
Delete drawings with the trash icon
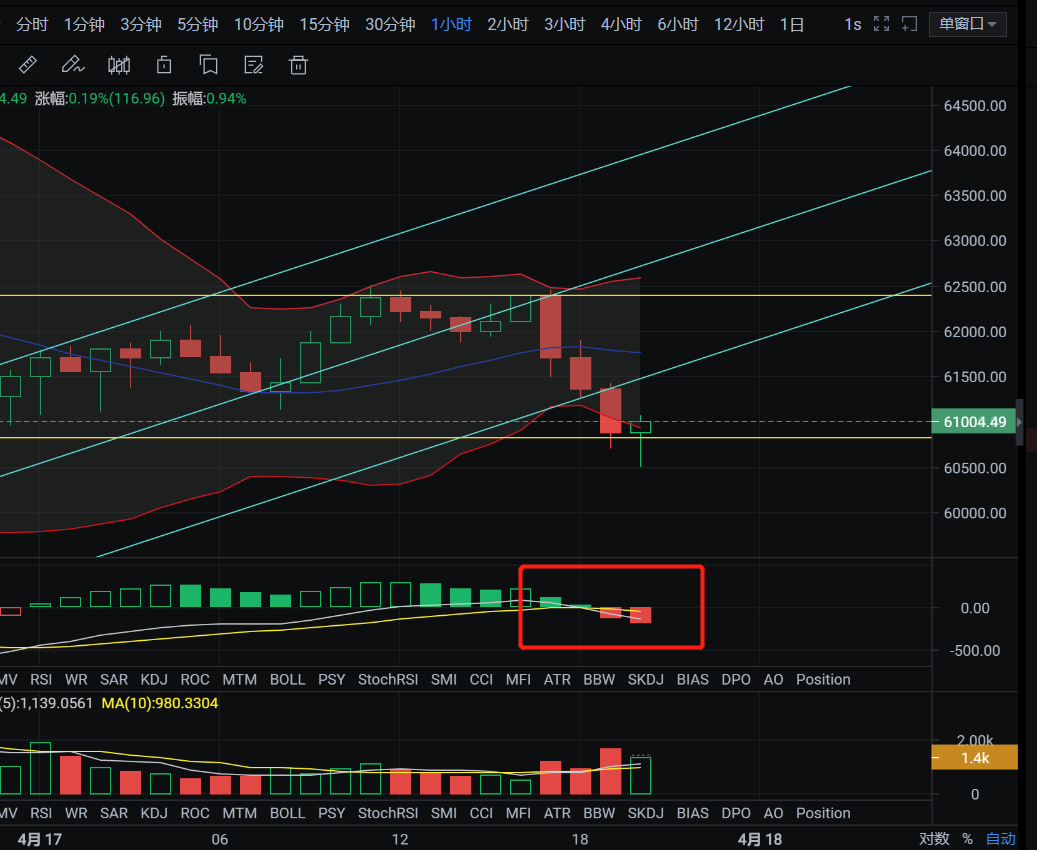pyautogui.click(x=298, y=65)
